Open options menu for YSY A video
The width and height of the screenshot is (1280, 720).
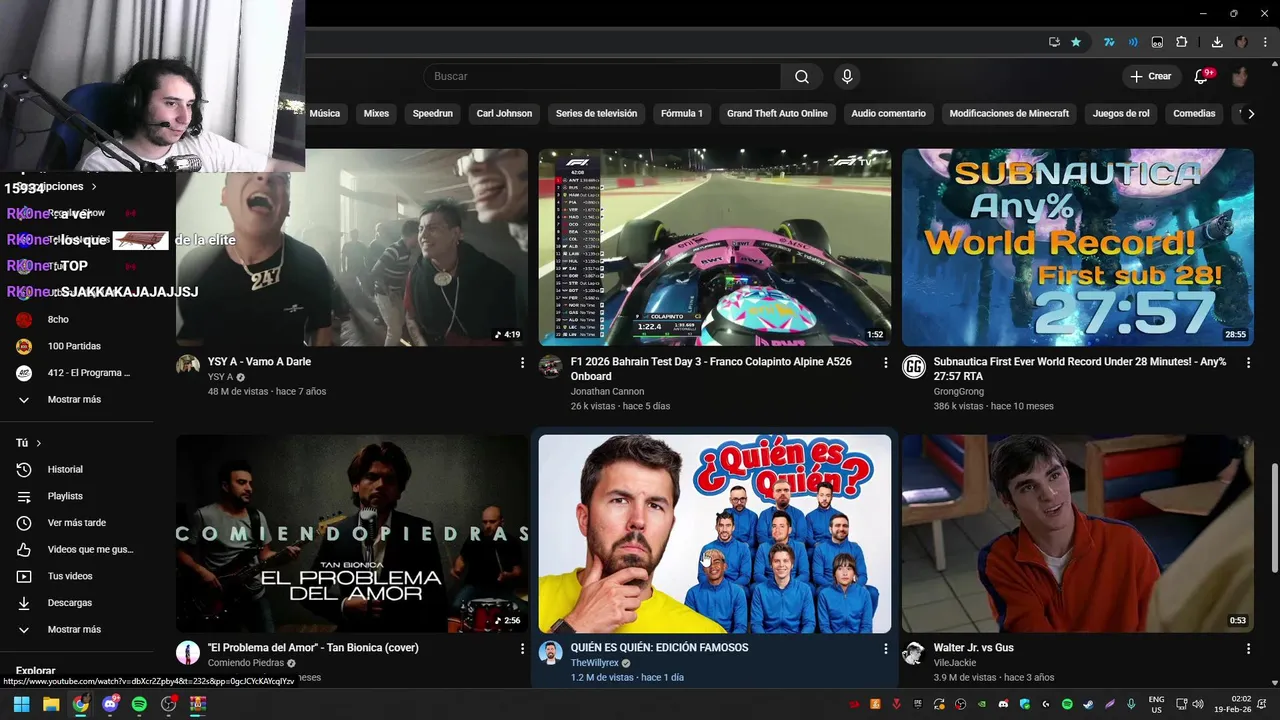[522, 363]
